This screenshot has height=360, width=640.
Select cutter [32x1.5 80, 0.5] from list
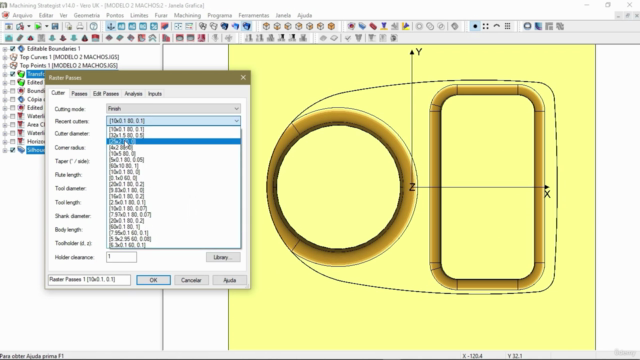click(x=174, y=135)
